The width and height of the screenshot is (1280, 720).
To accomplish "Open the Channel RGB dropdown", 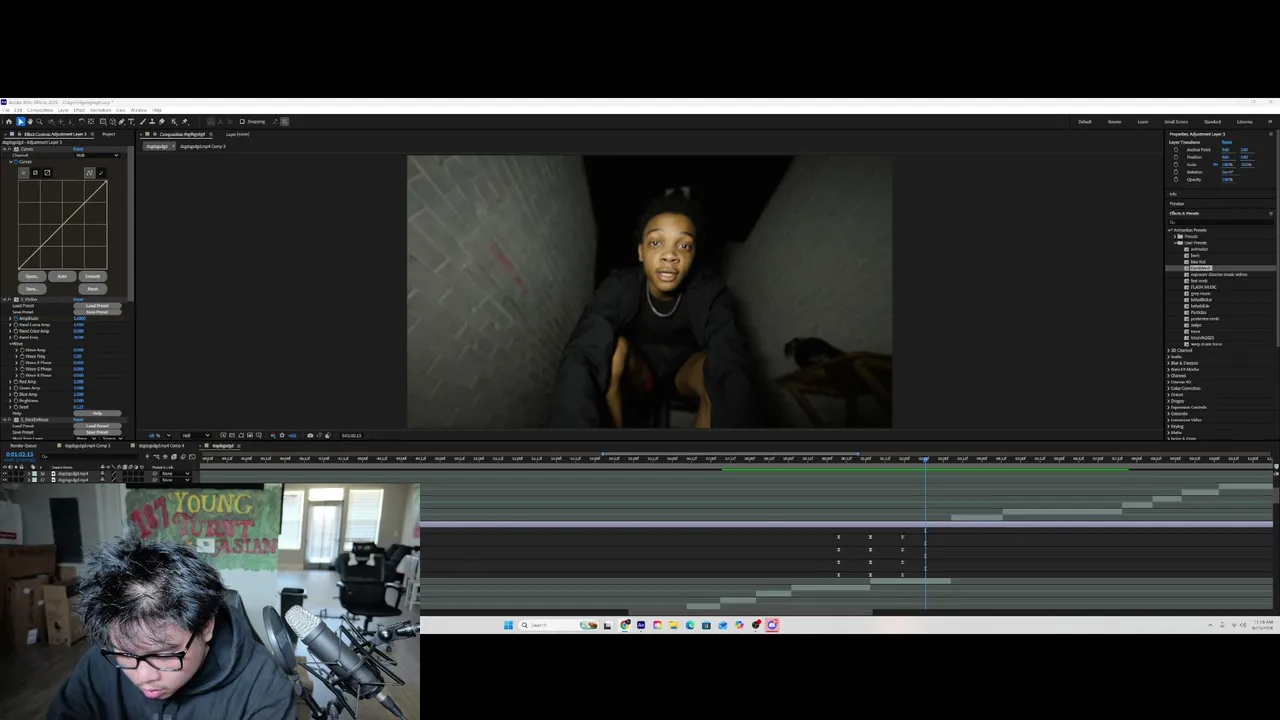I will point(97,155).
